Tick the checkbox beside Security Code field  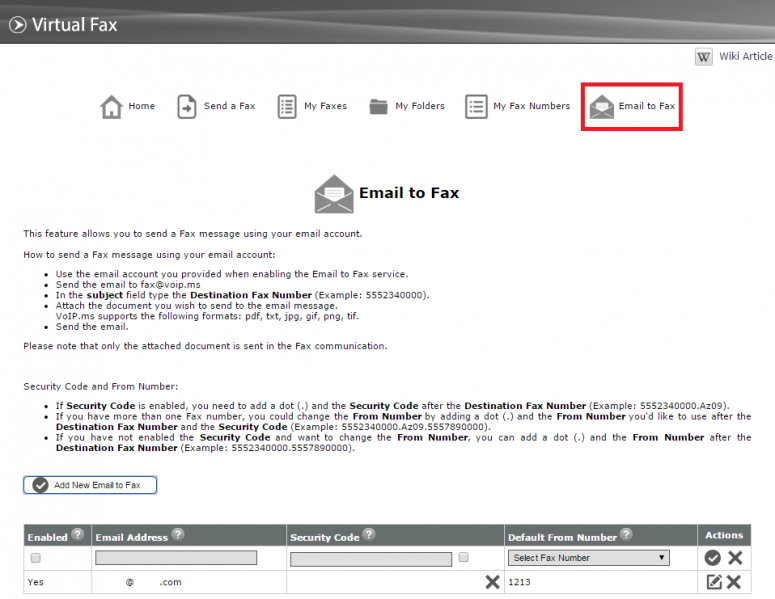pos(463,557)
